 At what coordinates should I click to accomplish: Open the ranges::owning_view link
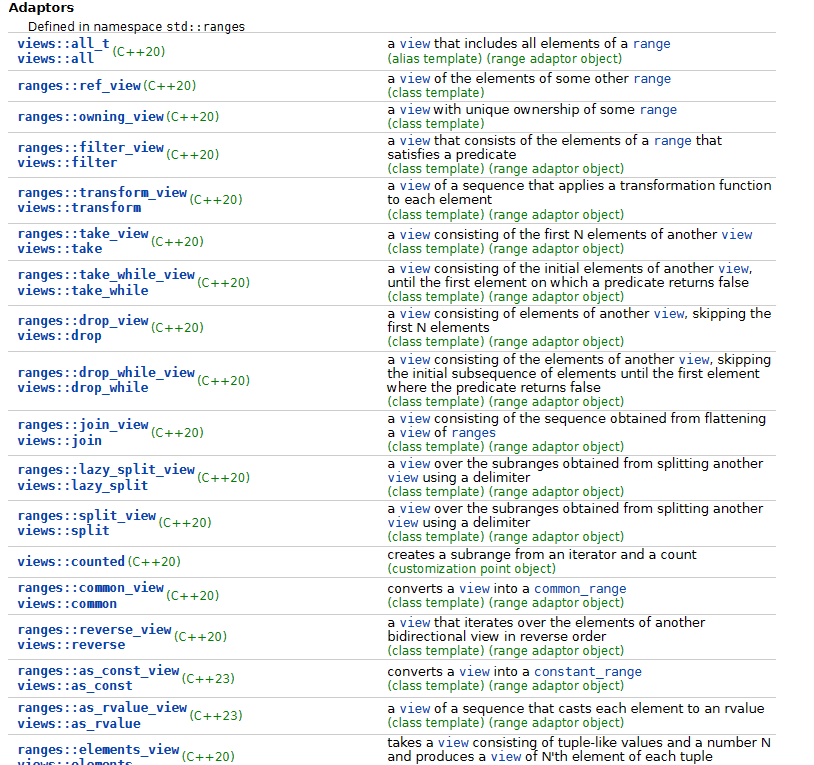click(x=91, y=117)
